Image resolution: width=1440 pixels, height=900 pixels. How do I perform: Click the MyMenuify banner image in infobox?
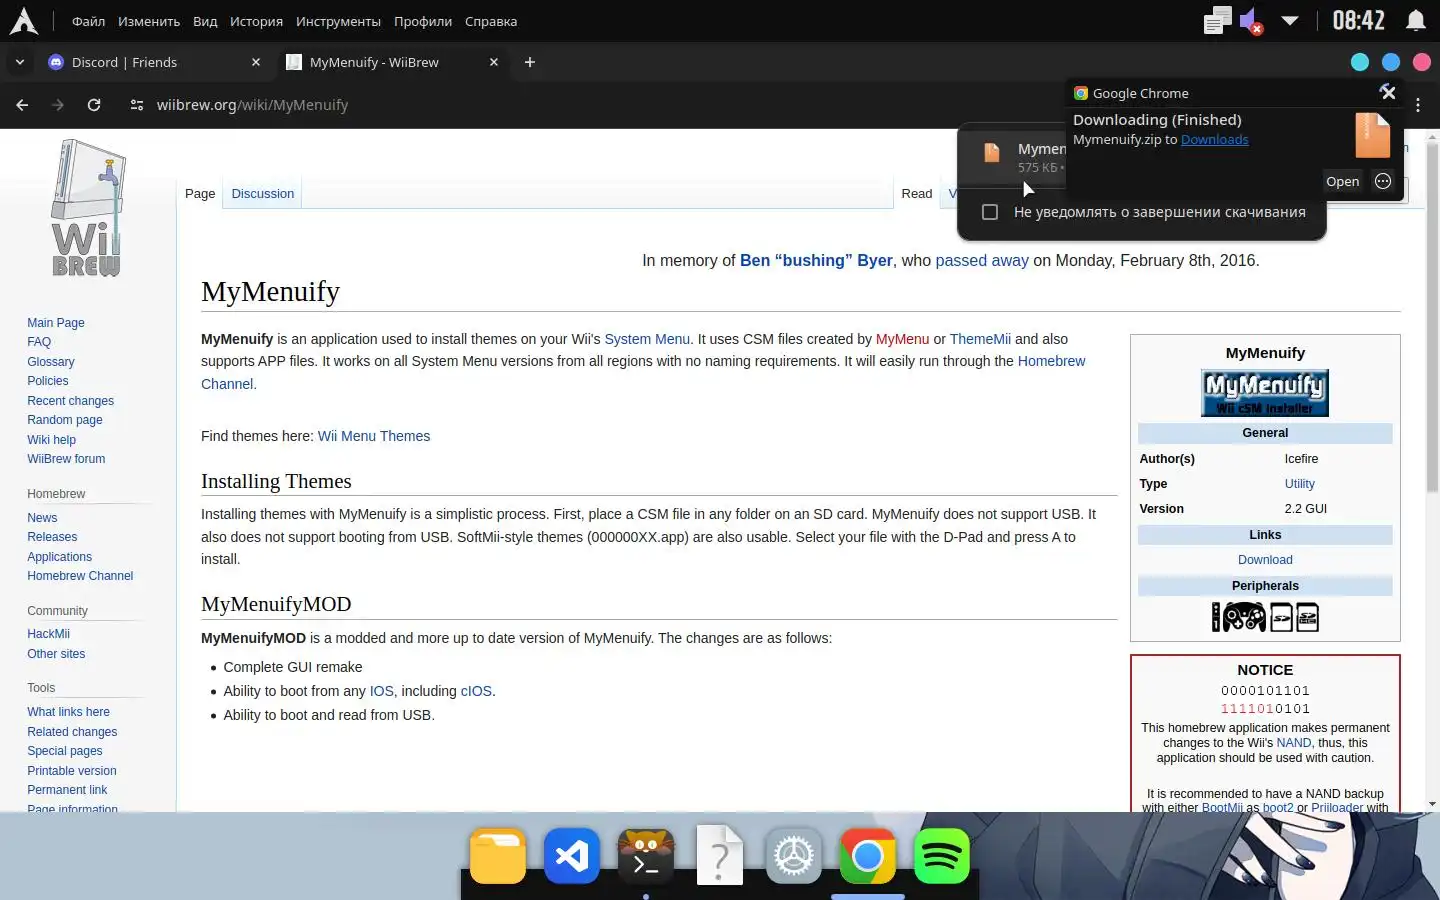tap(1265, 393)
